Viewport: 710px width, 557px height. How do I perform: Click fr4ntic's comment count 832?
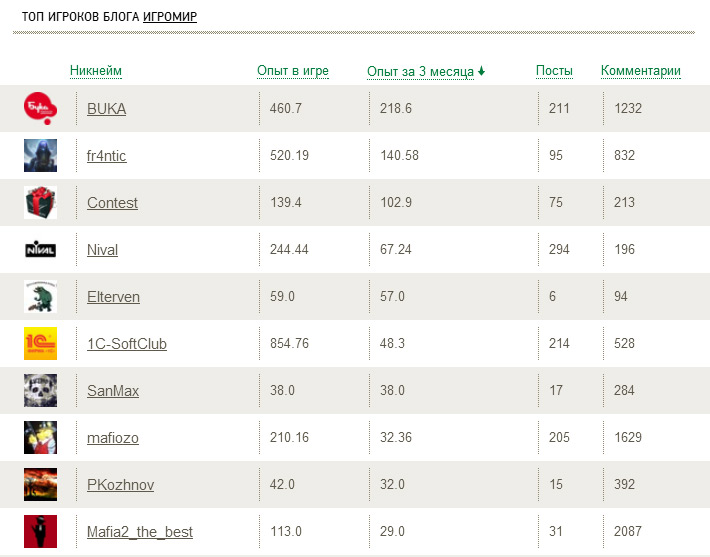(624, 155)
